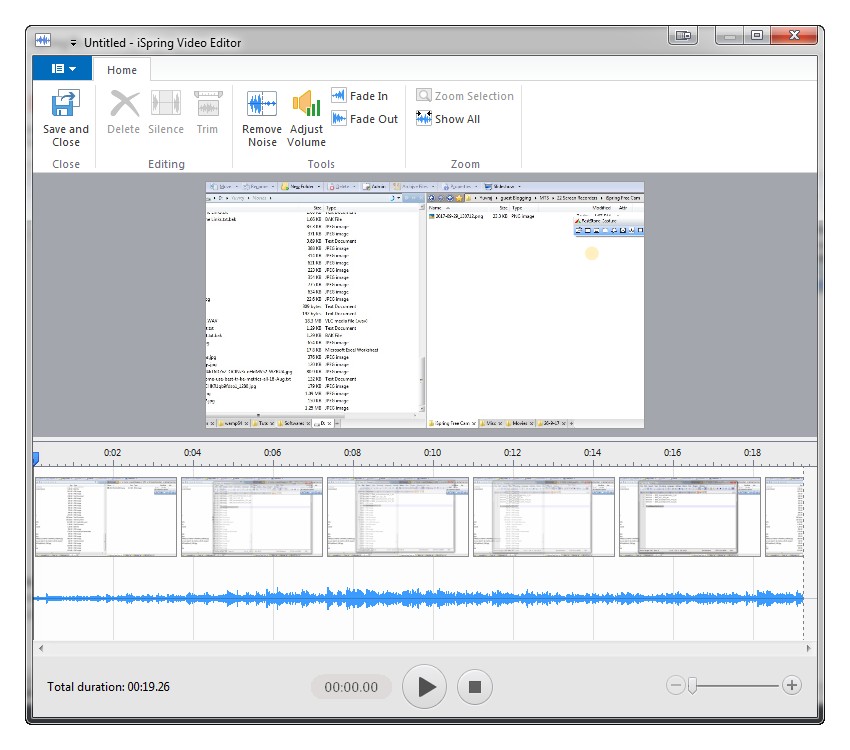The image size is (850, 750).
Task: Open the Adjust Volume tool
Action: (306, 118)
